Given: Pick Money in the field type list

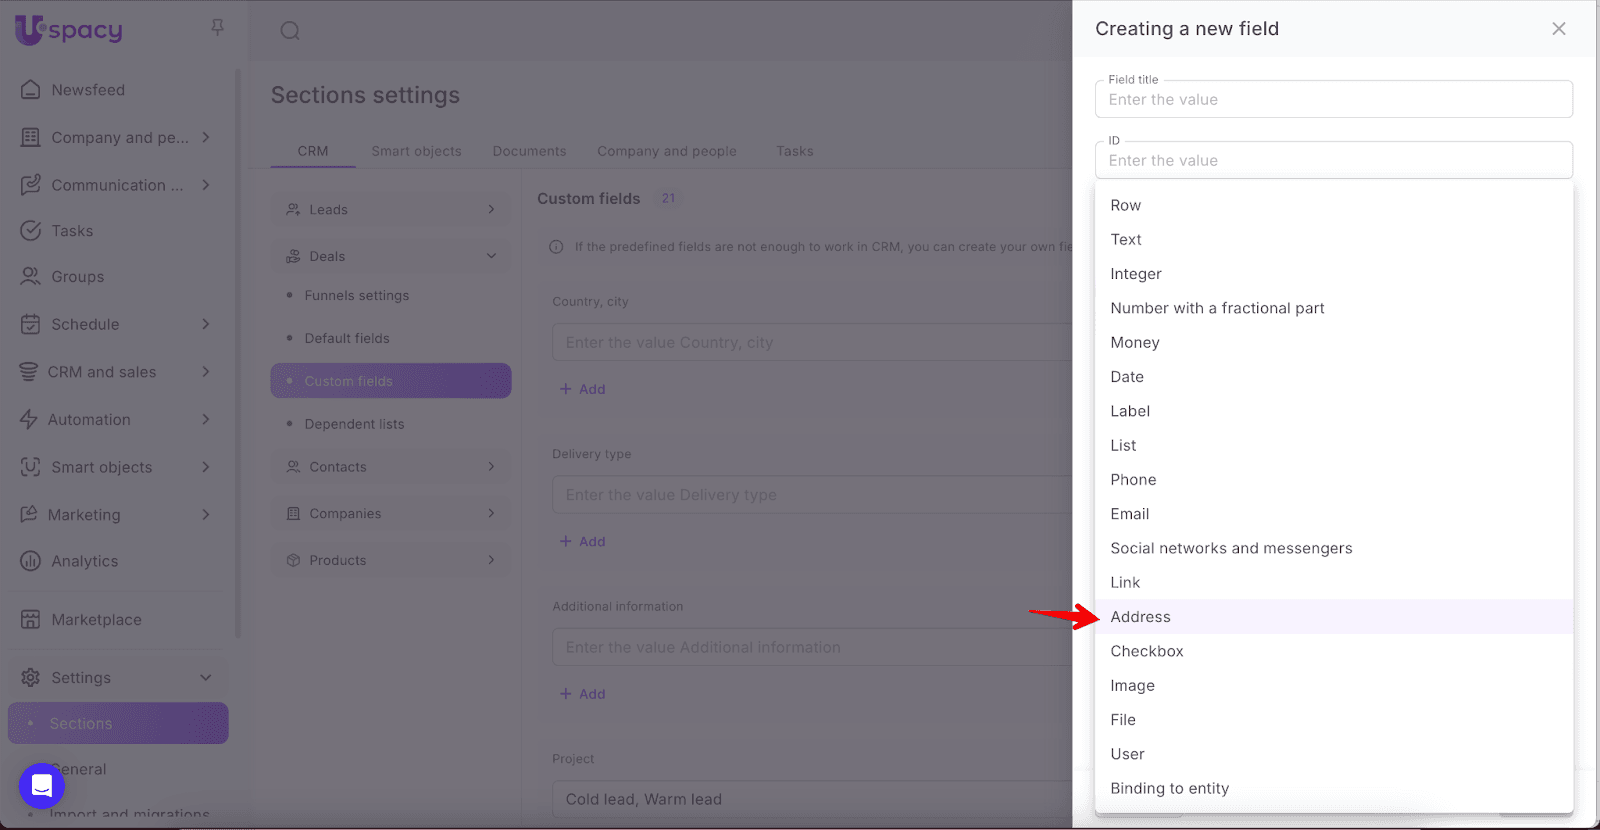Looking at the screenshot, I should 1134,342.
